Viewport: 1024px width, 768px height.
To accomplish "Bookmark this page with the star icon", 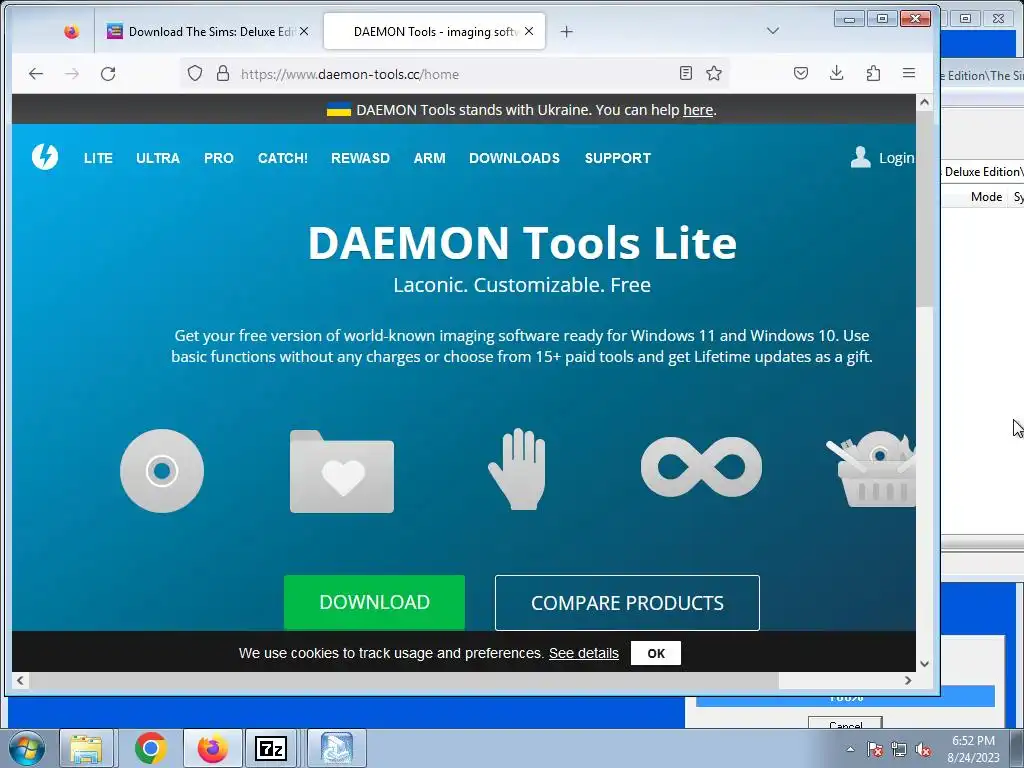I will pyautogui.click(x=714, y=73).
